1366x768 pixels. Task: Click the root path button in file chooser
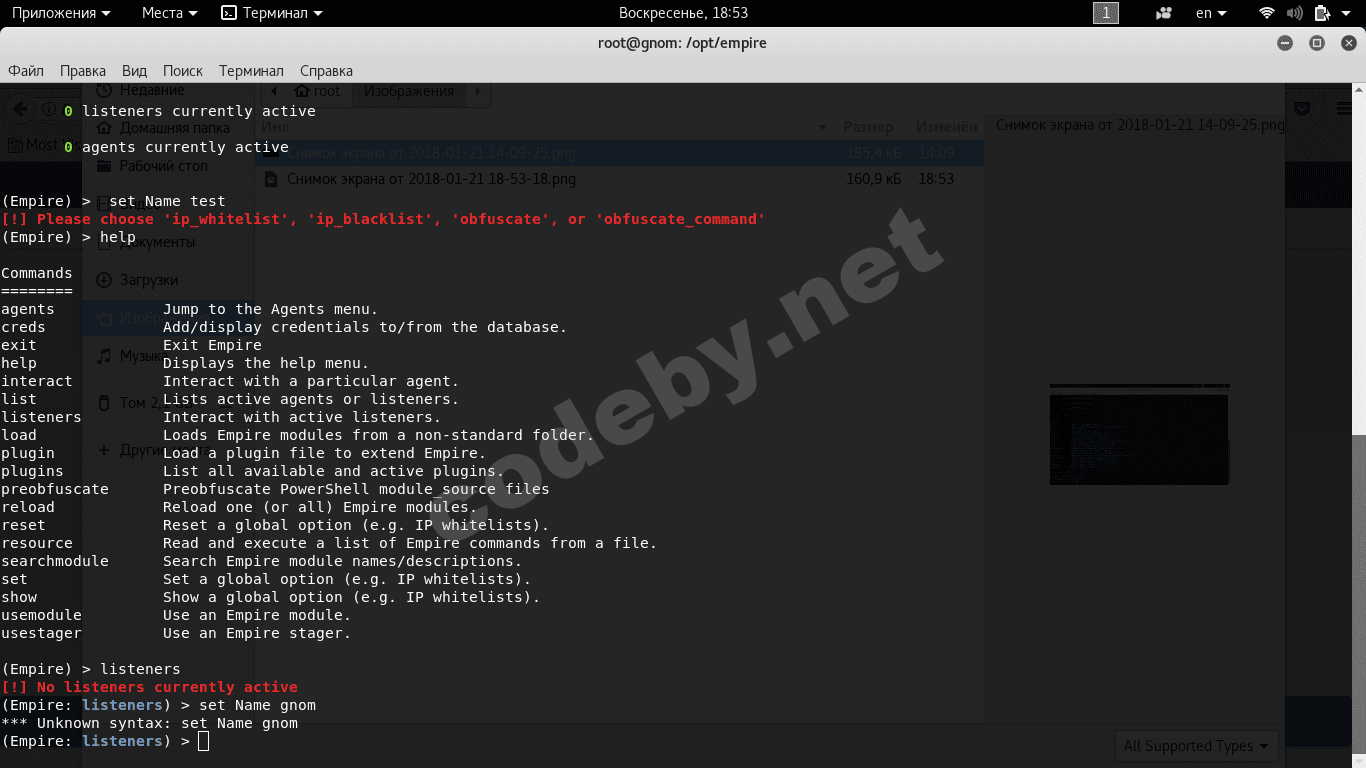[x=317, y=91]
